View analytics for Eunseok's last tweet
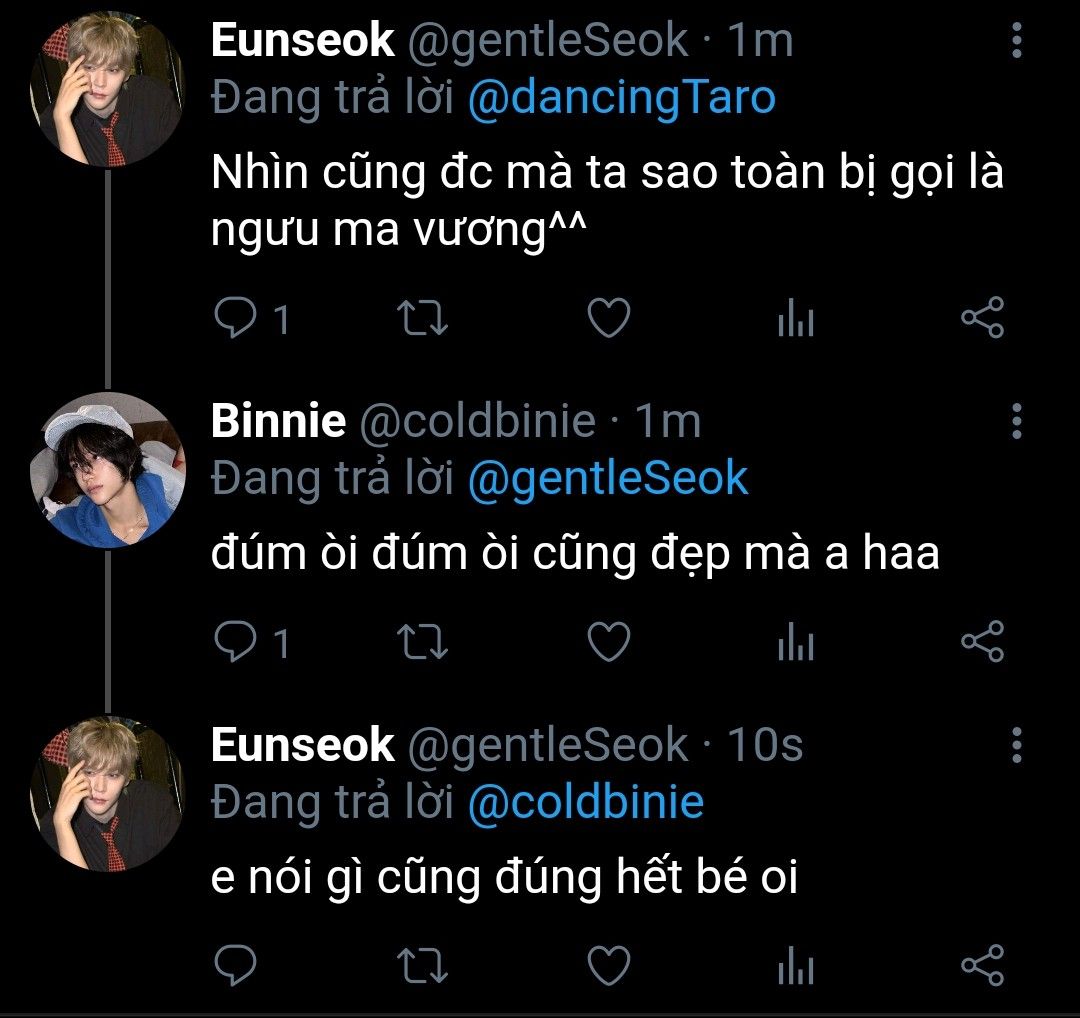Viewport: 1080px width, 1018px height. pyautogui.click(x=795, y=966)
